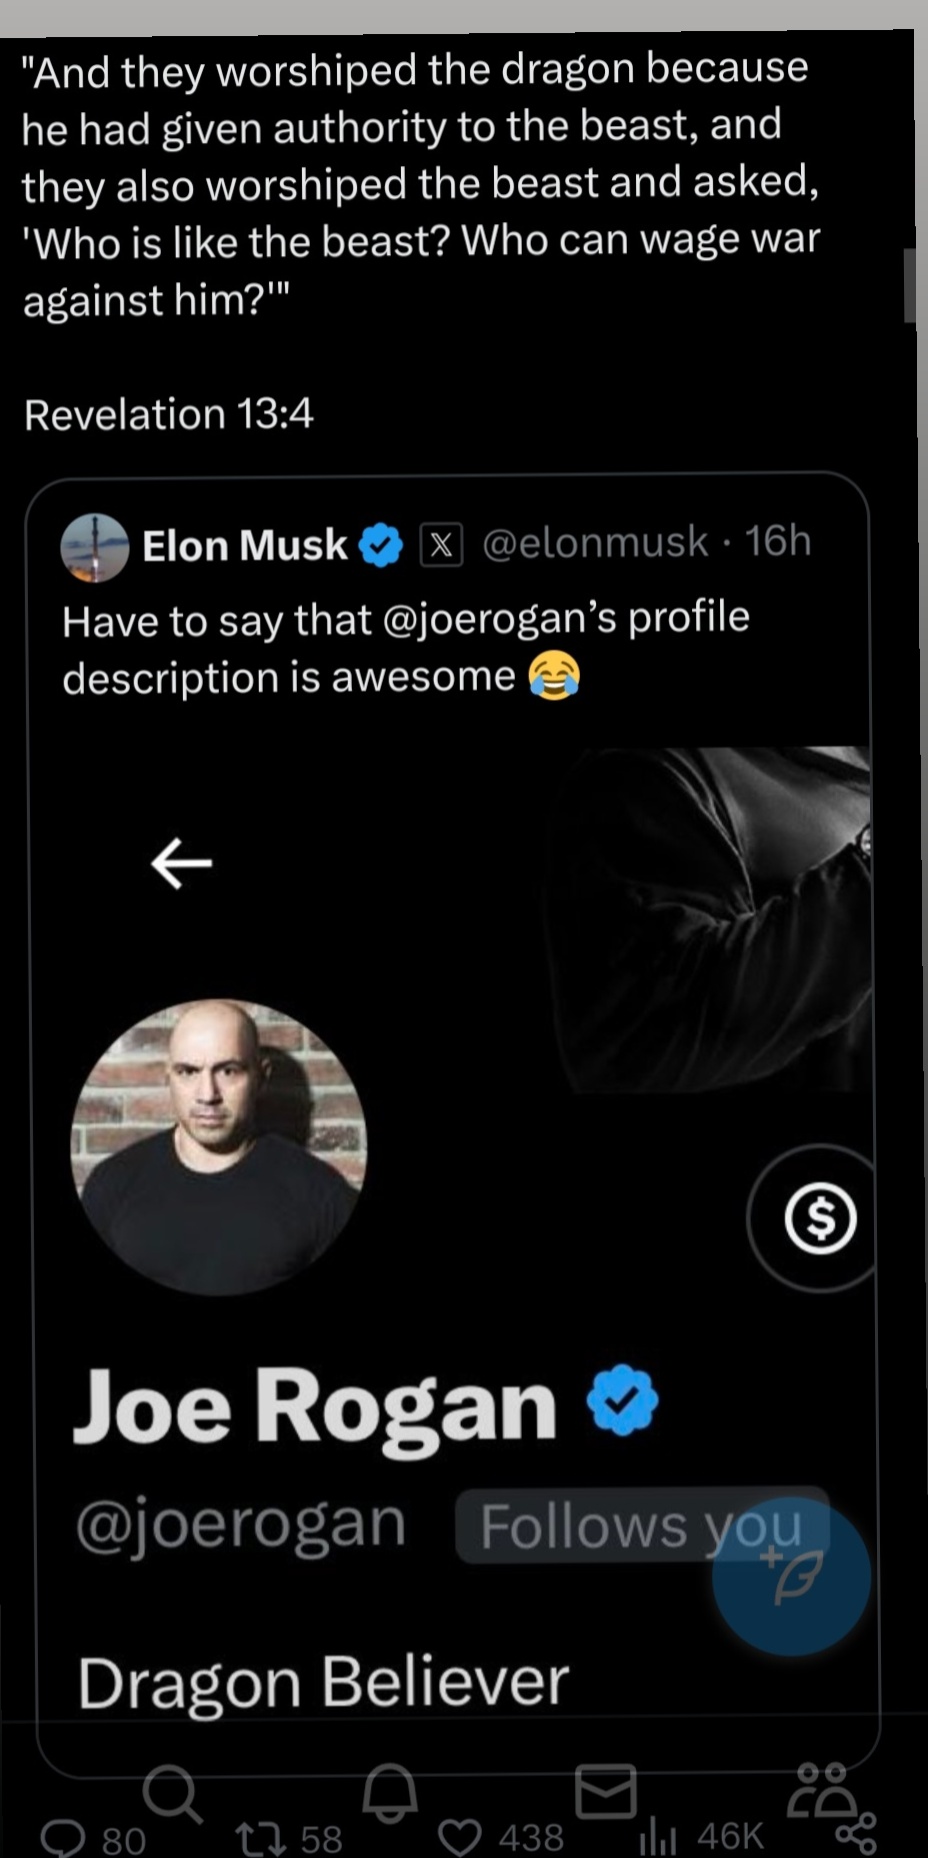Viewport: 928px width, 1858px height.
Task: Open Elon Musk's profile avatar
Action: pyautogui.click(x=95, y=547)
